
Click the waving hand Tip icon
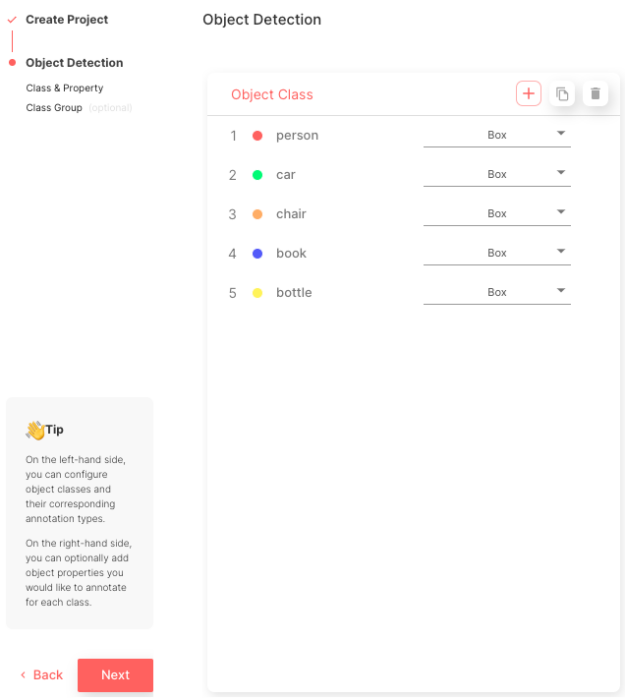tap(35, 430)
